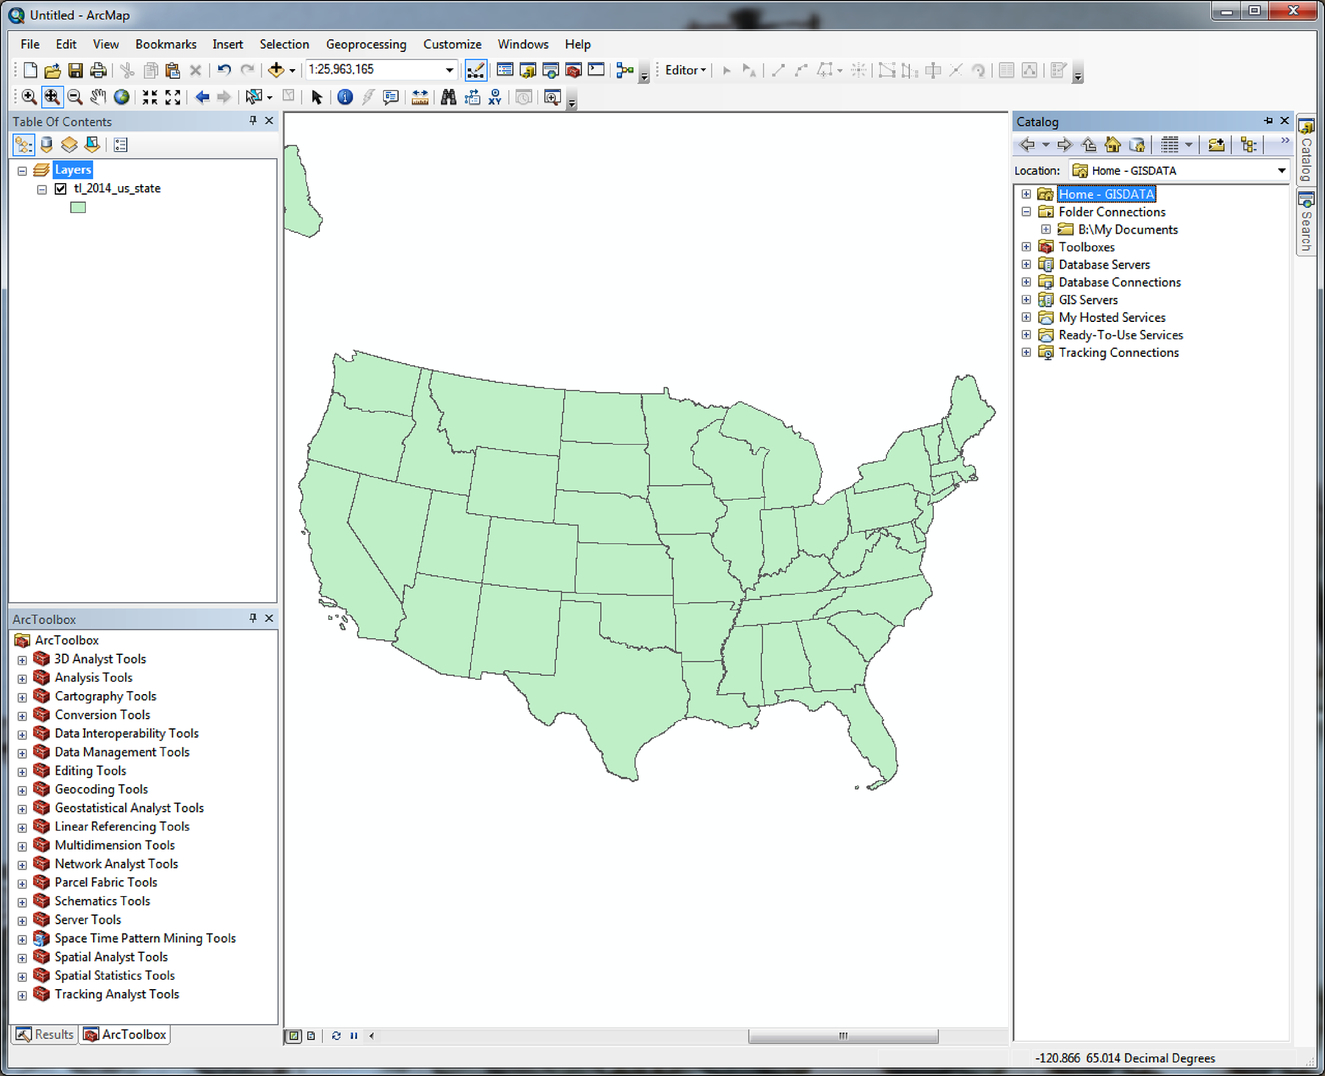Click the Full Extent globe icon
1325x1076 pixels.
121,97
